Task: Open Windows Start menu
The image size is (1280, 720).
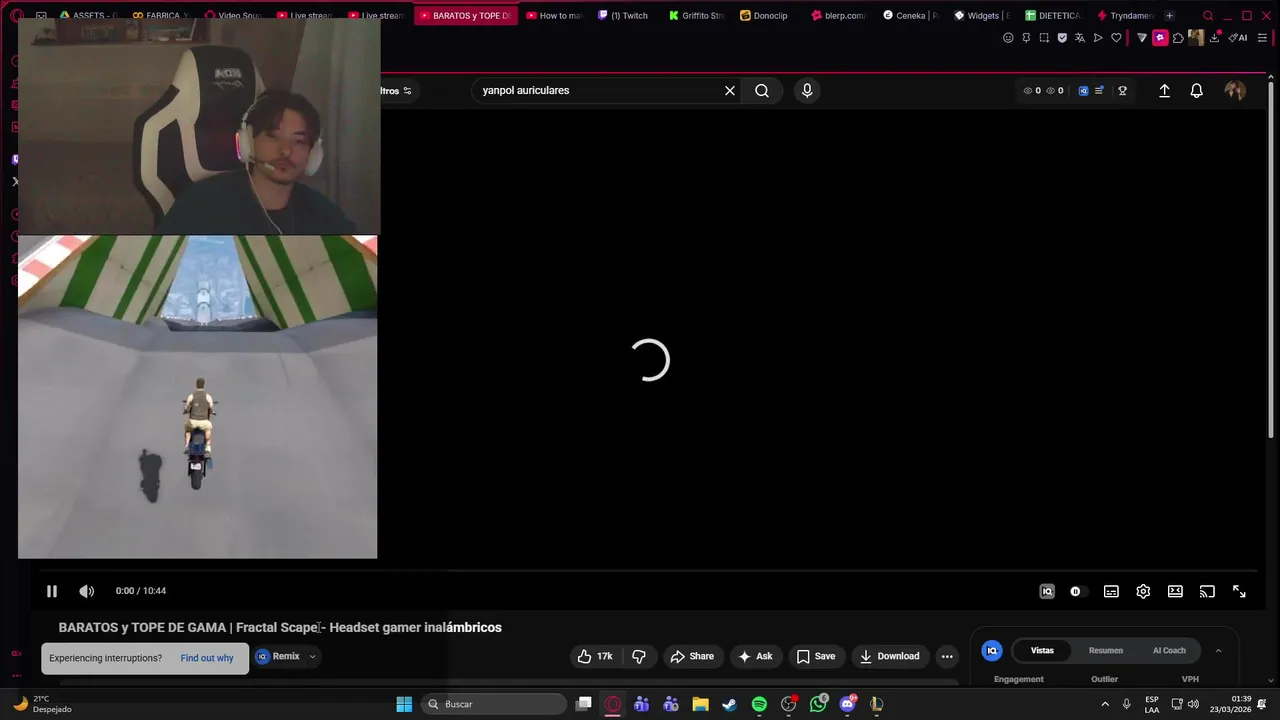Action: [404, 704]
